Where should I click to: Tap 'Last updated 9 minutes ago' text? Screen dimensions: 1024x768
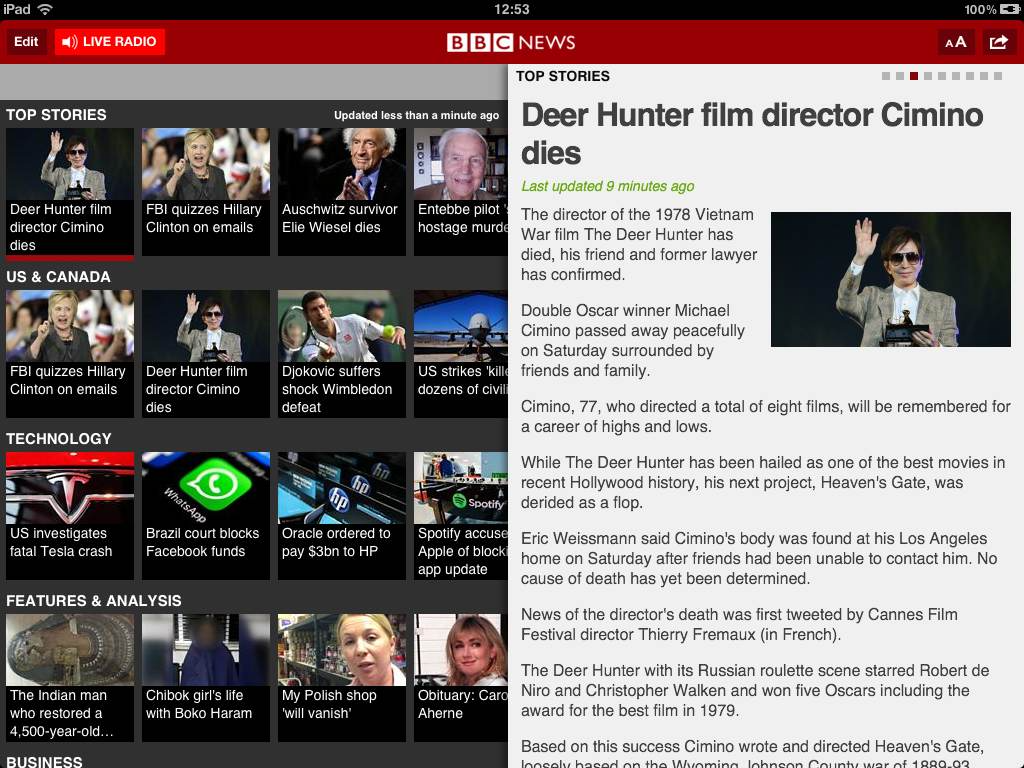point(607,186)
